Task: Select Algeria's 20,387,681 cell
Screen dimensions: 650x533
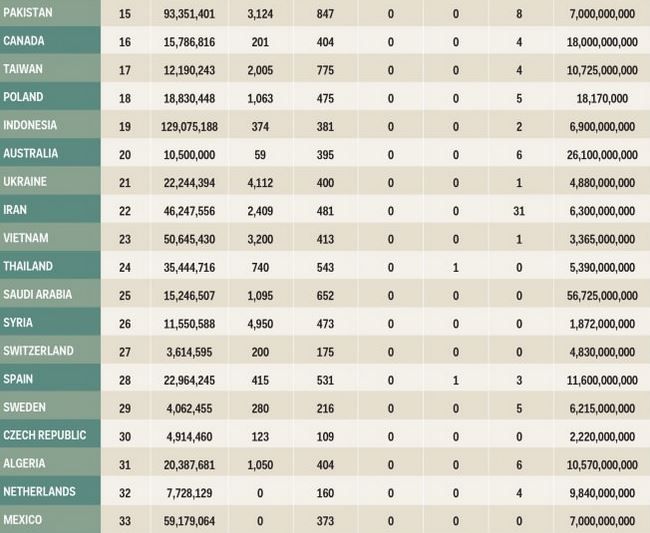Action: tap(189, 465)
